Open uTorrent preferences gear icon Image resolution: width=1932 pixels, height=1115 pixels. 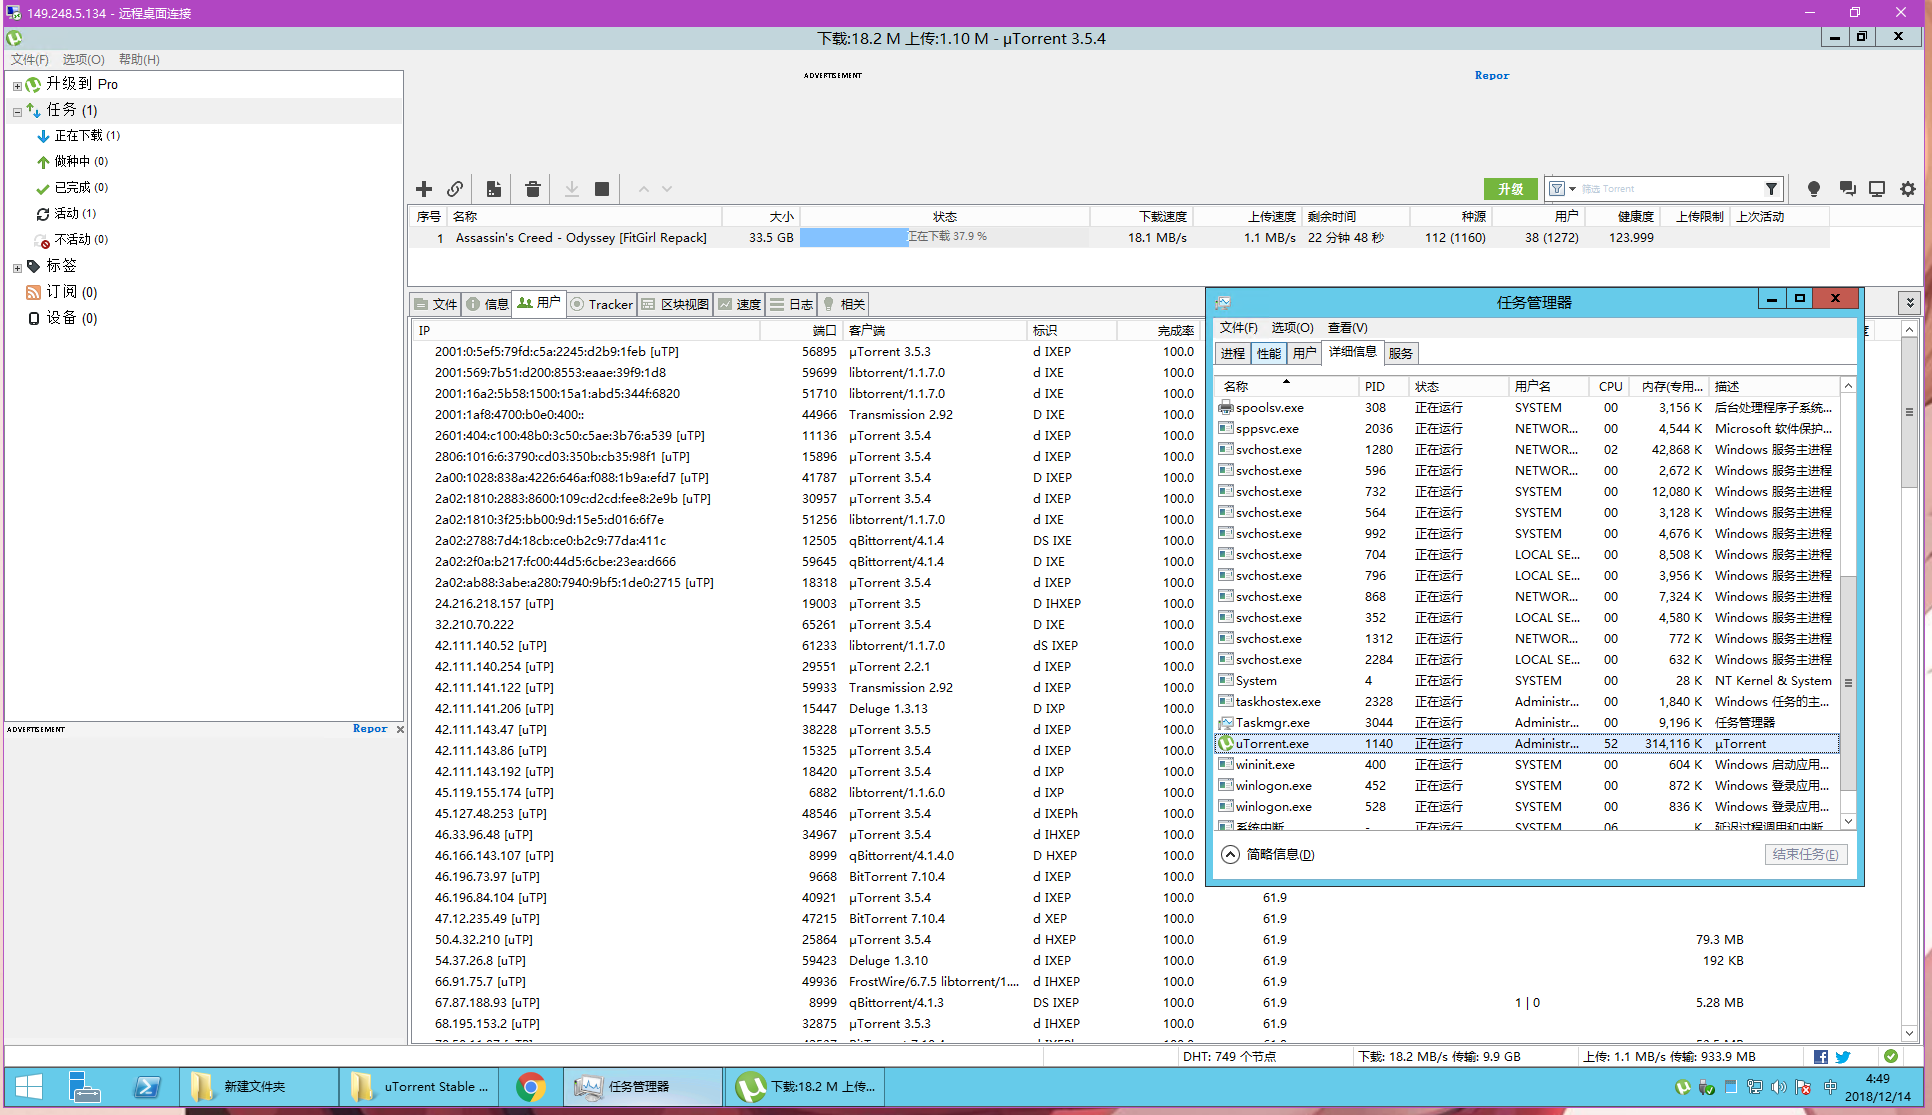[x=1907, y=189]
